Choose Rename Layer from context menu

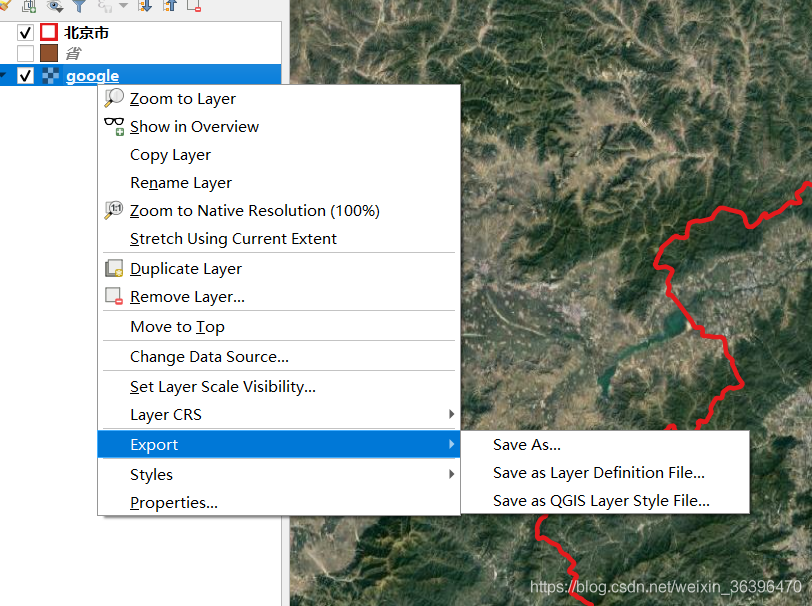click(181, 183)
